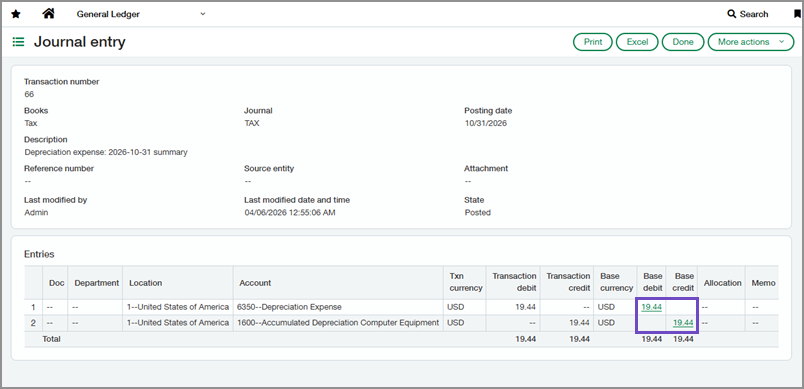
Task: Select the Posted state value
Action: tap(477, 212)
